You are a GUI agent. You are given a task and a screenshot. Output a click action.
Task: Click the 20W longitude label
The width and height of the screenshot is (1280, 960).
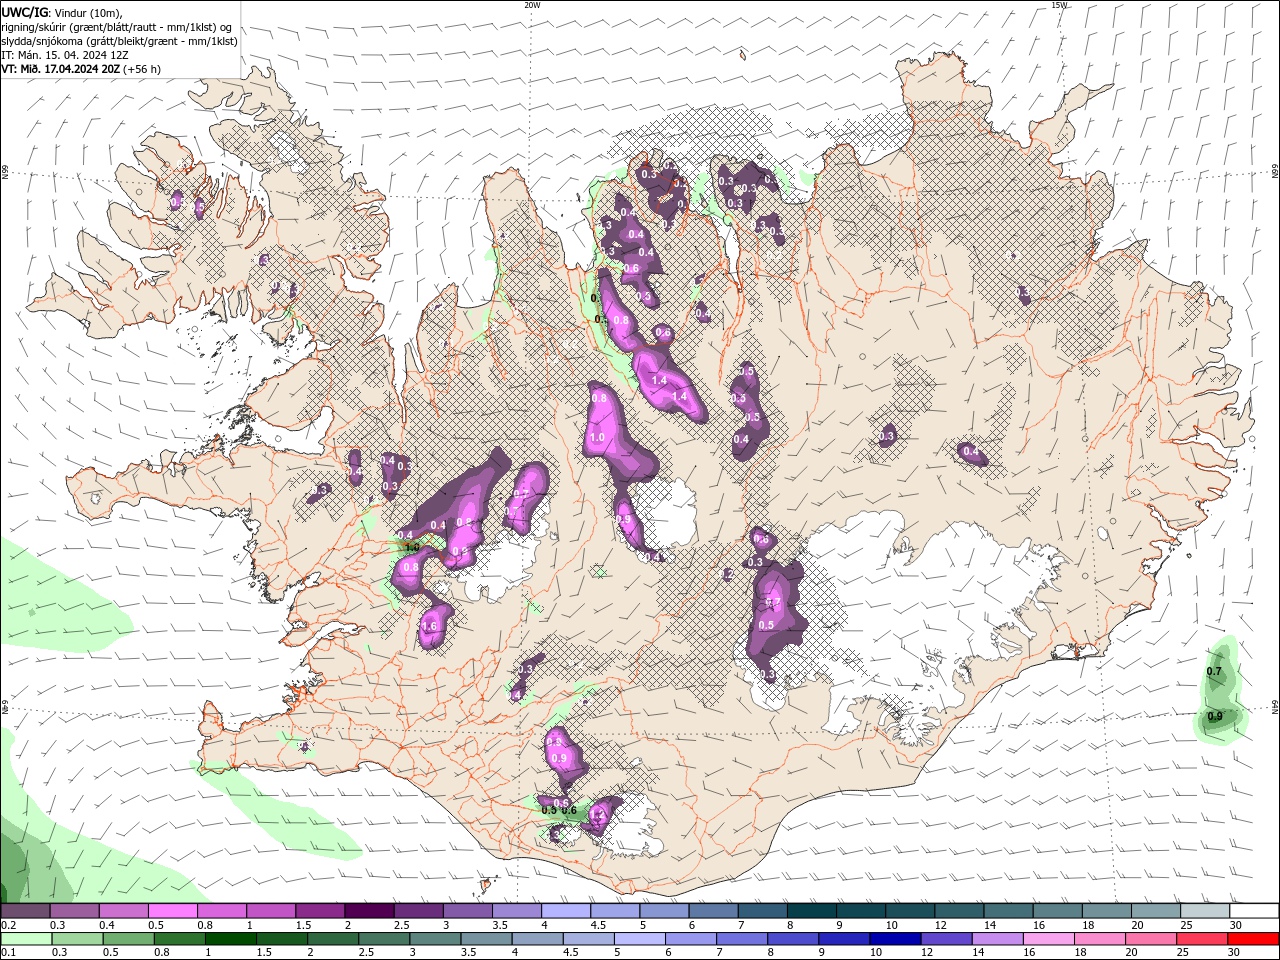(x=532, y=5)
